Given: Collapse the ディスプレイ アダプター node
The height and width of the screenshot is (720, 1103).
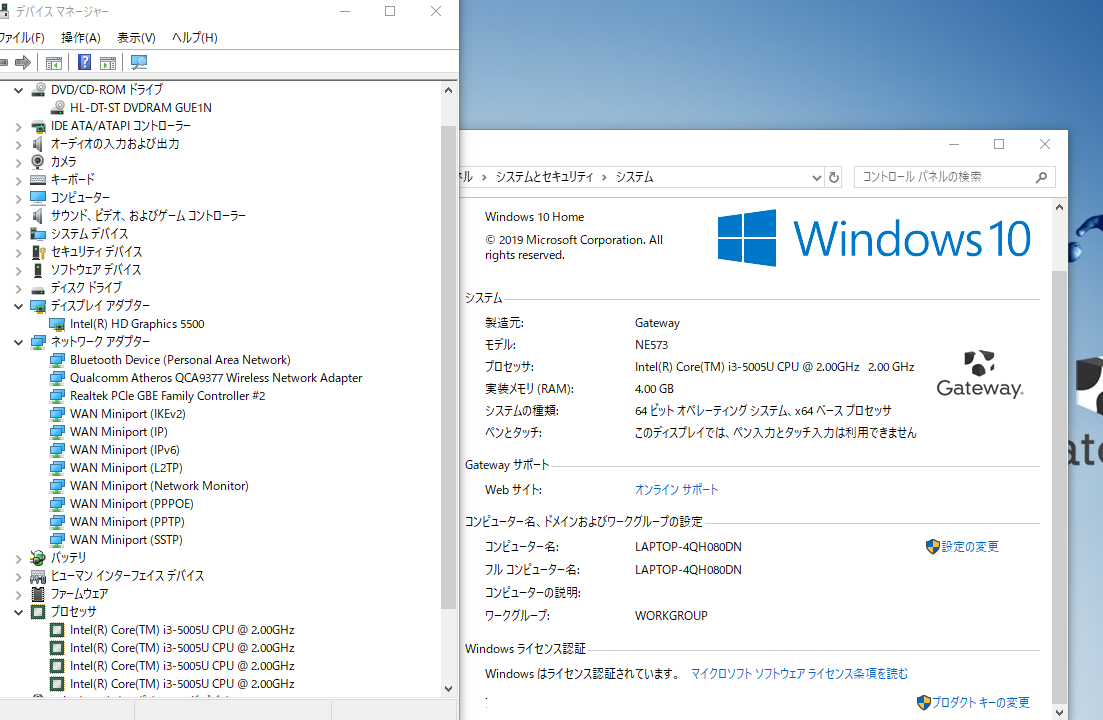Looking at the screenshot, I should click(19, 307).
